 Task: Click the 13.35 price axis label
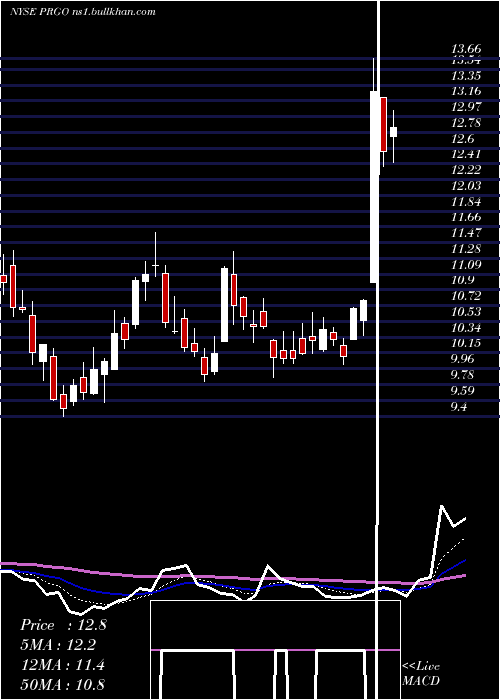point(466,75)
